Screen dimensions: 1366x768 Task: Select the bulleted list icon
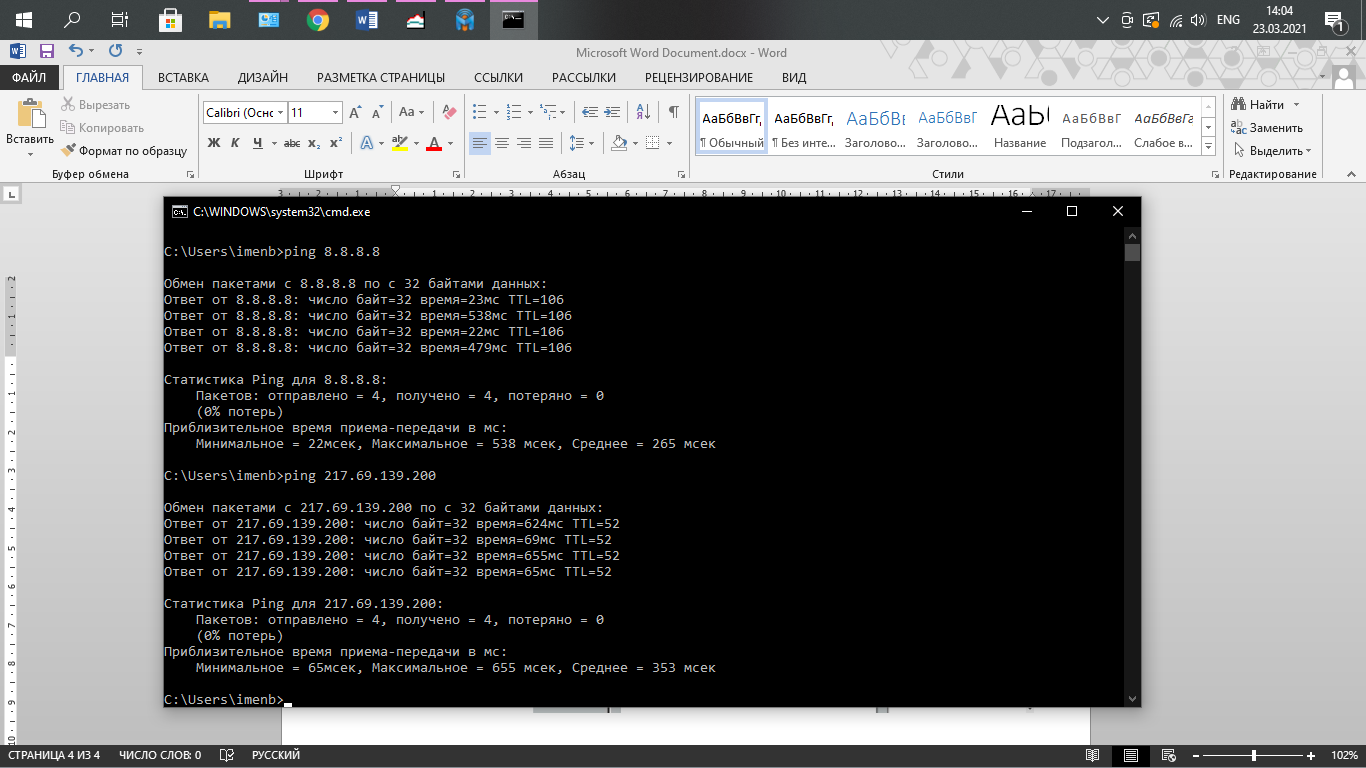point(479,112)
